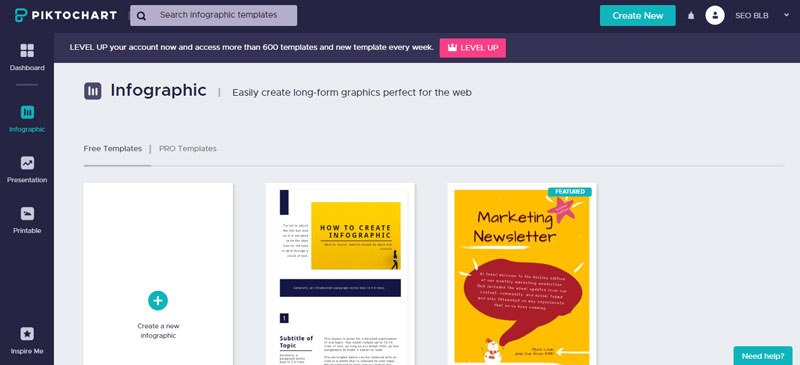The width and height of the screenshot is (800, 365).
Task: Select the Free Templates tab
Action: tap(113, 149)
